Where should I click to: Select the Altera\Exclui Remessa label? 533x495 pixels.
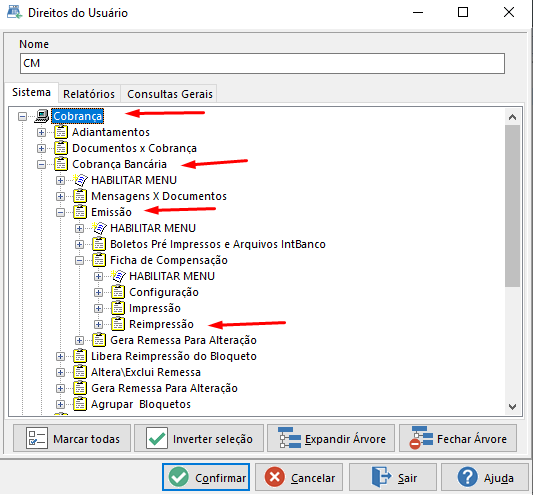coord(146,372)
